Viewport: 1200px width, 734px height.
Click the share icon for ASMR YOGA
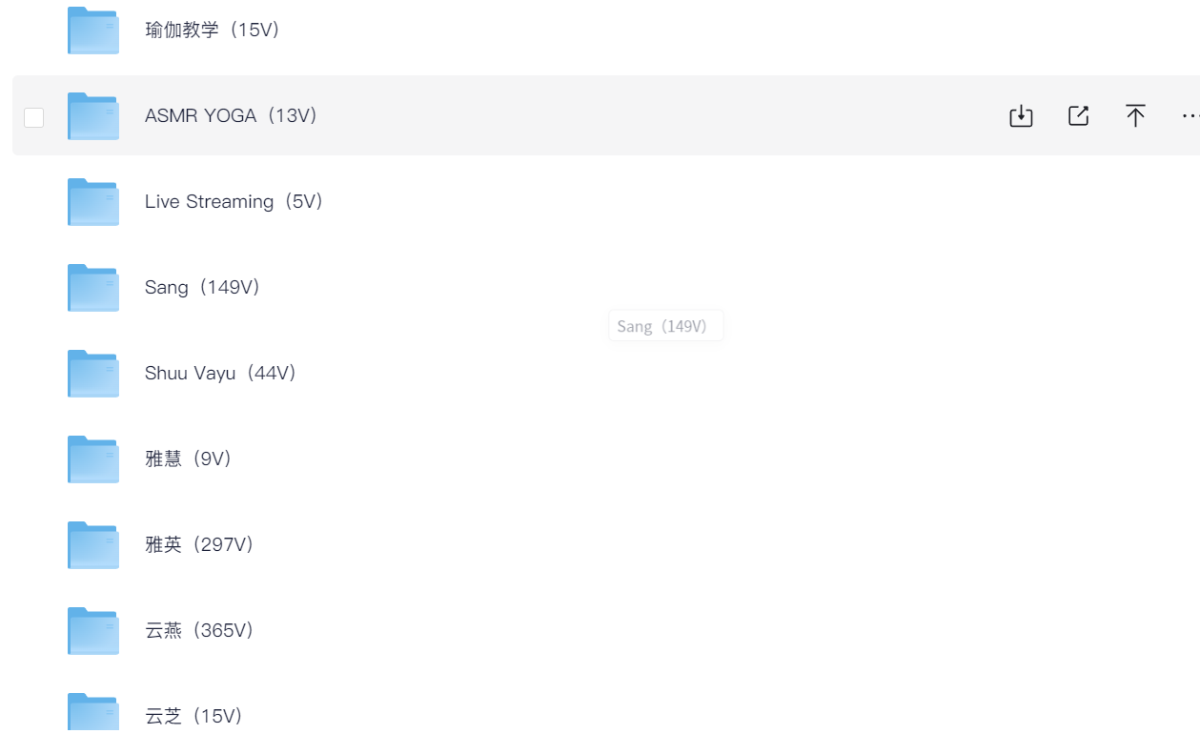(1078, 116)
